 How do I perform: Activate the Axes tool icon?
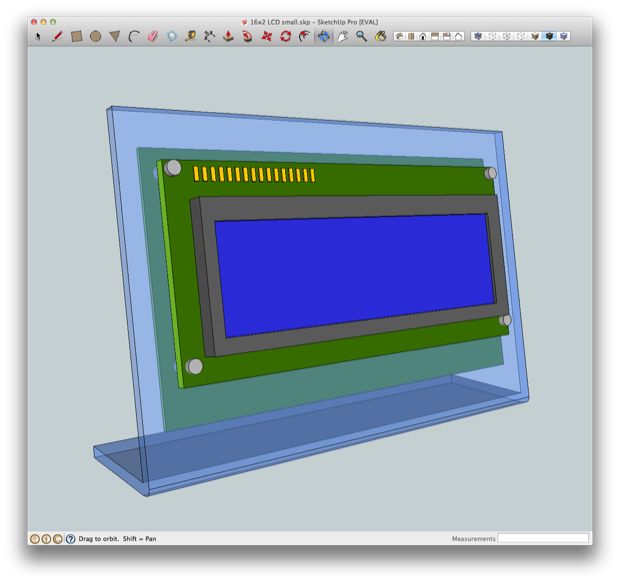tap(209, 36)
